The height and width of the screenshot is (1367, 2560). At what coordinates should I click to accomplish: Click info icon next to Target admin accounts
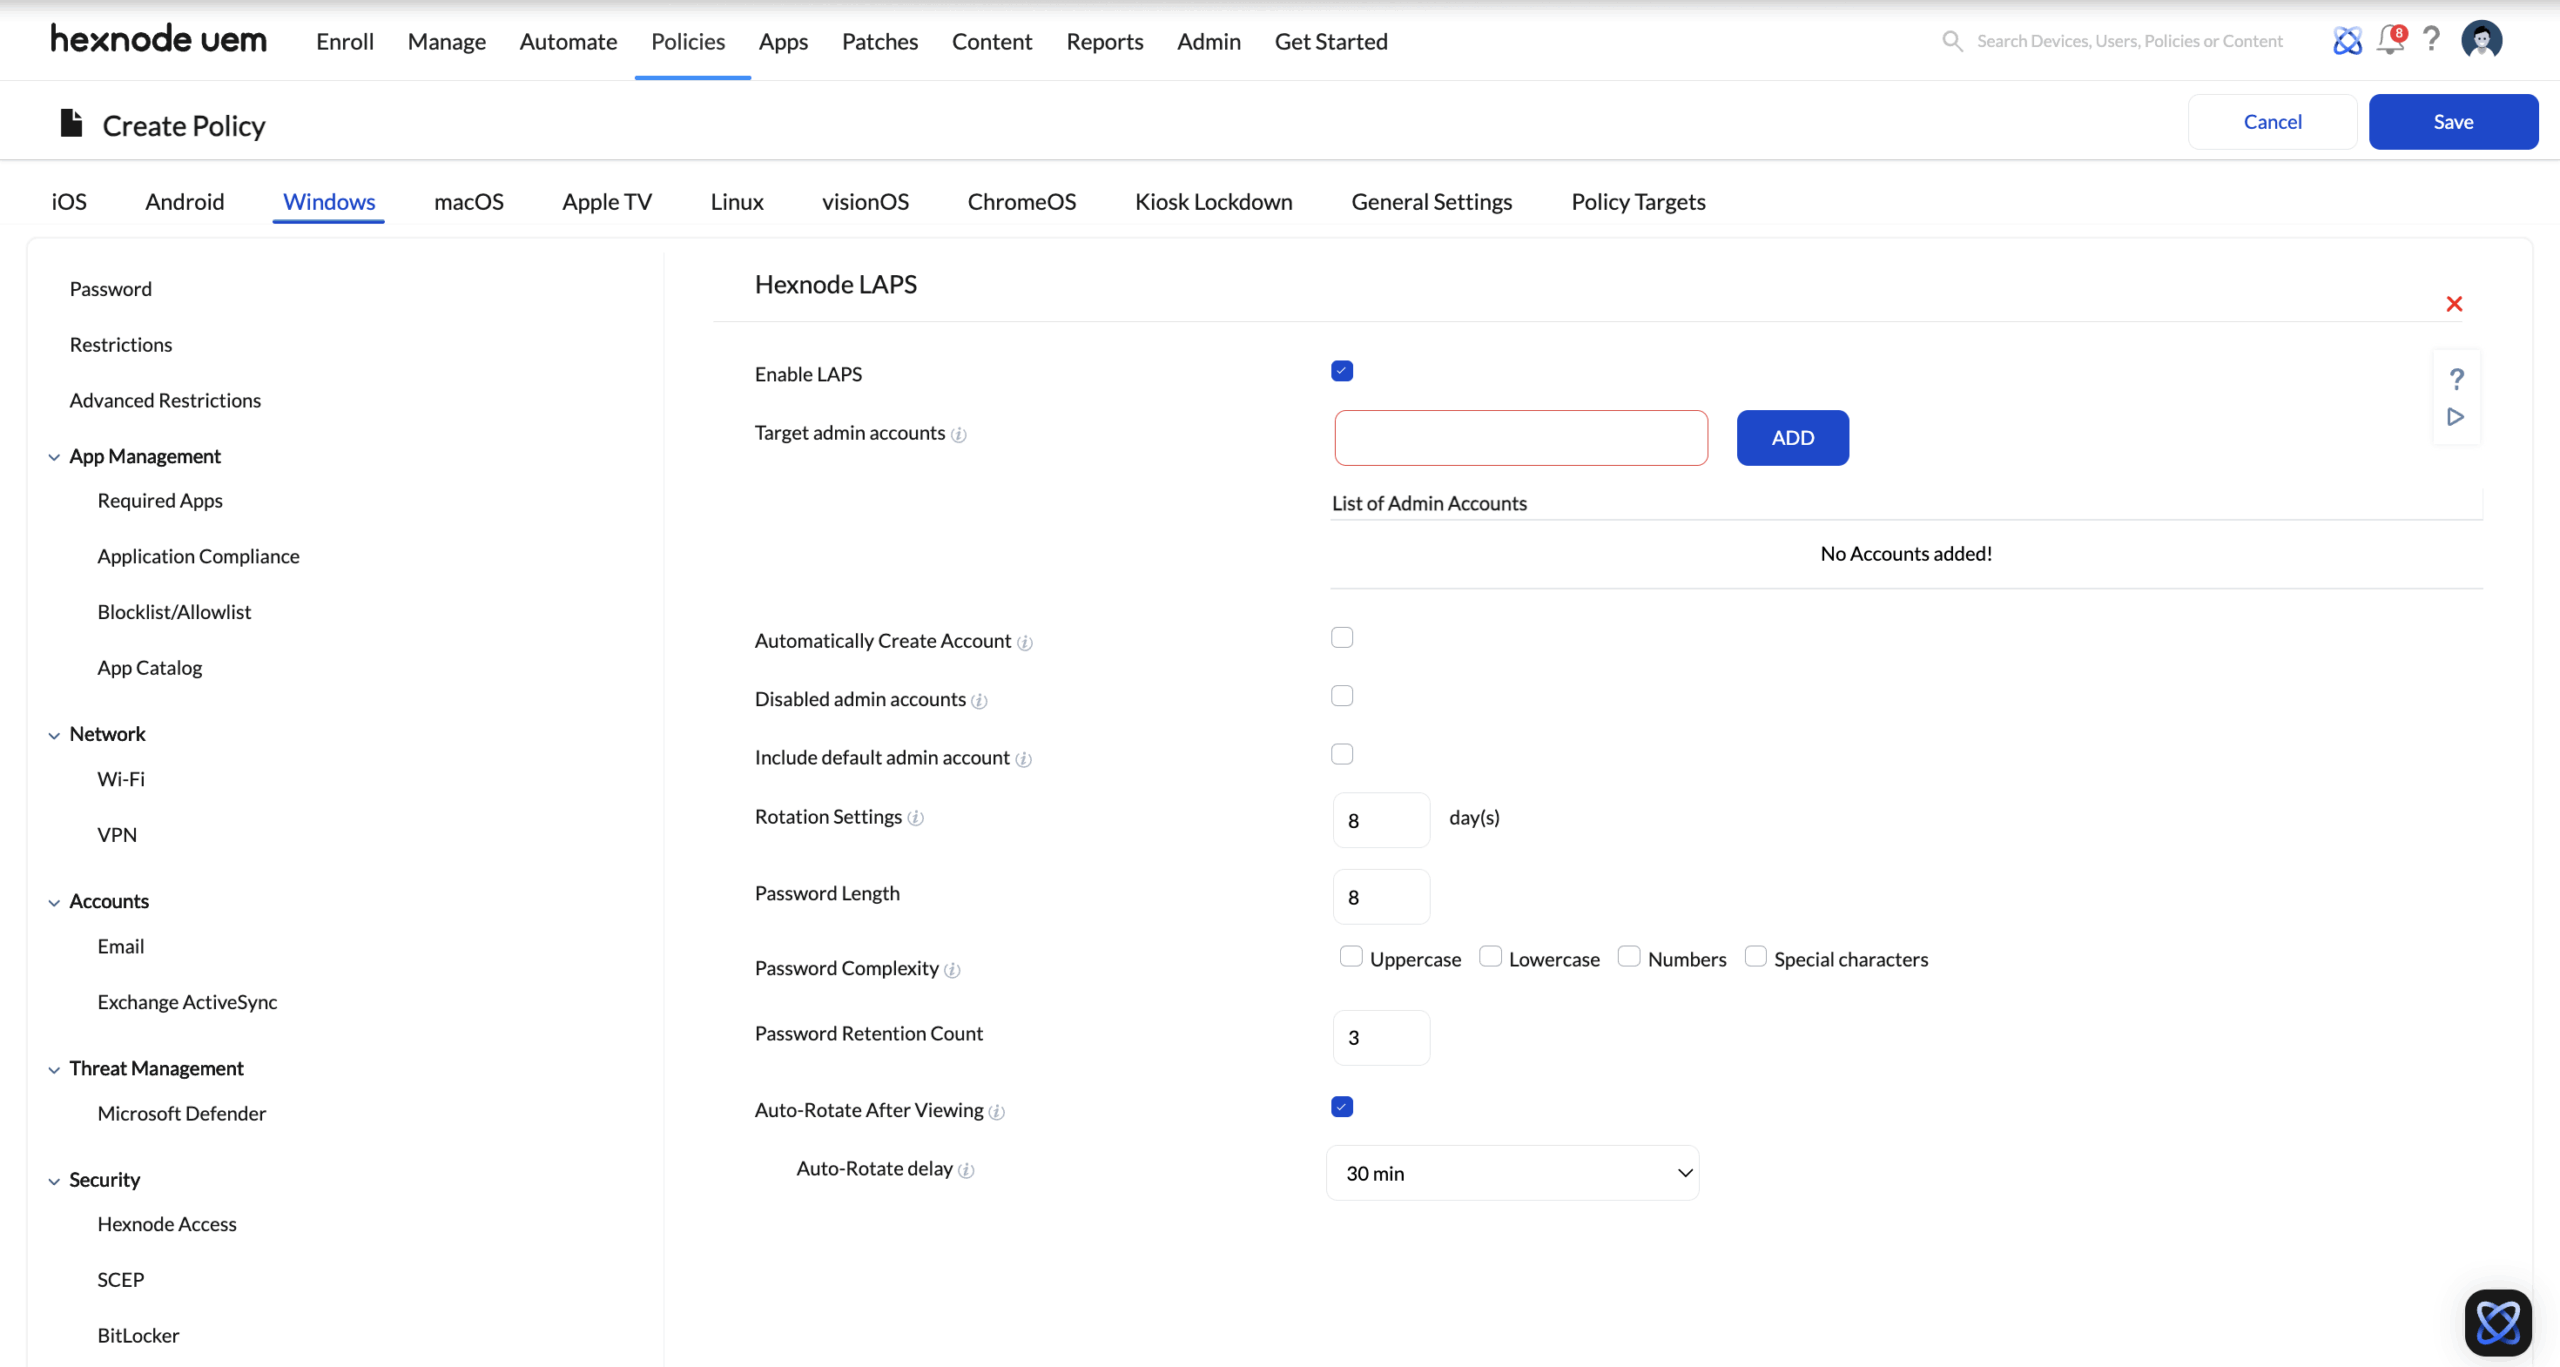[x=958, y=435]
